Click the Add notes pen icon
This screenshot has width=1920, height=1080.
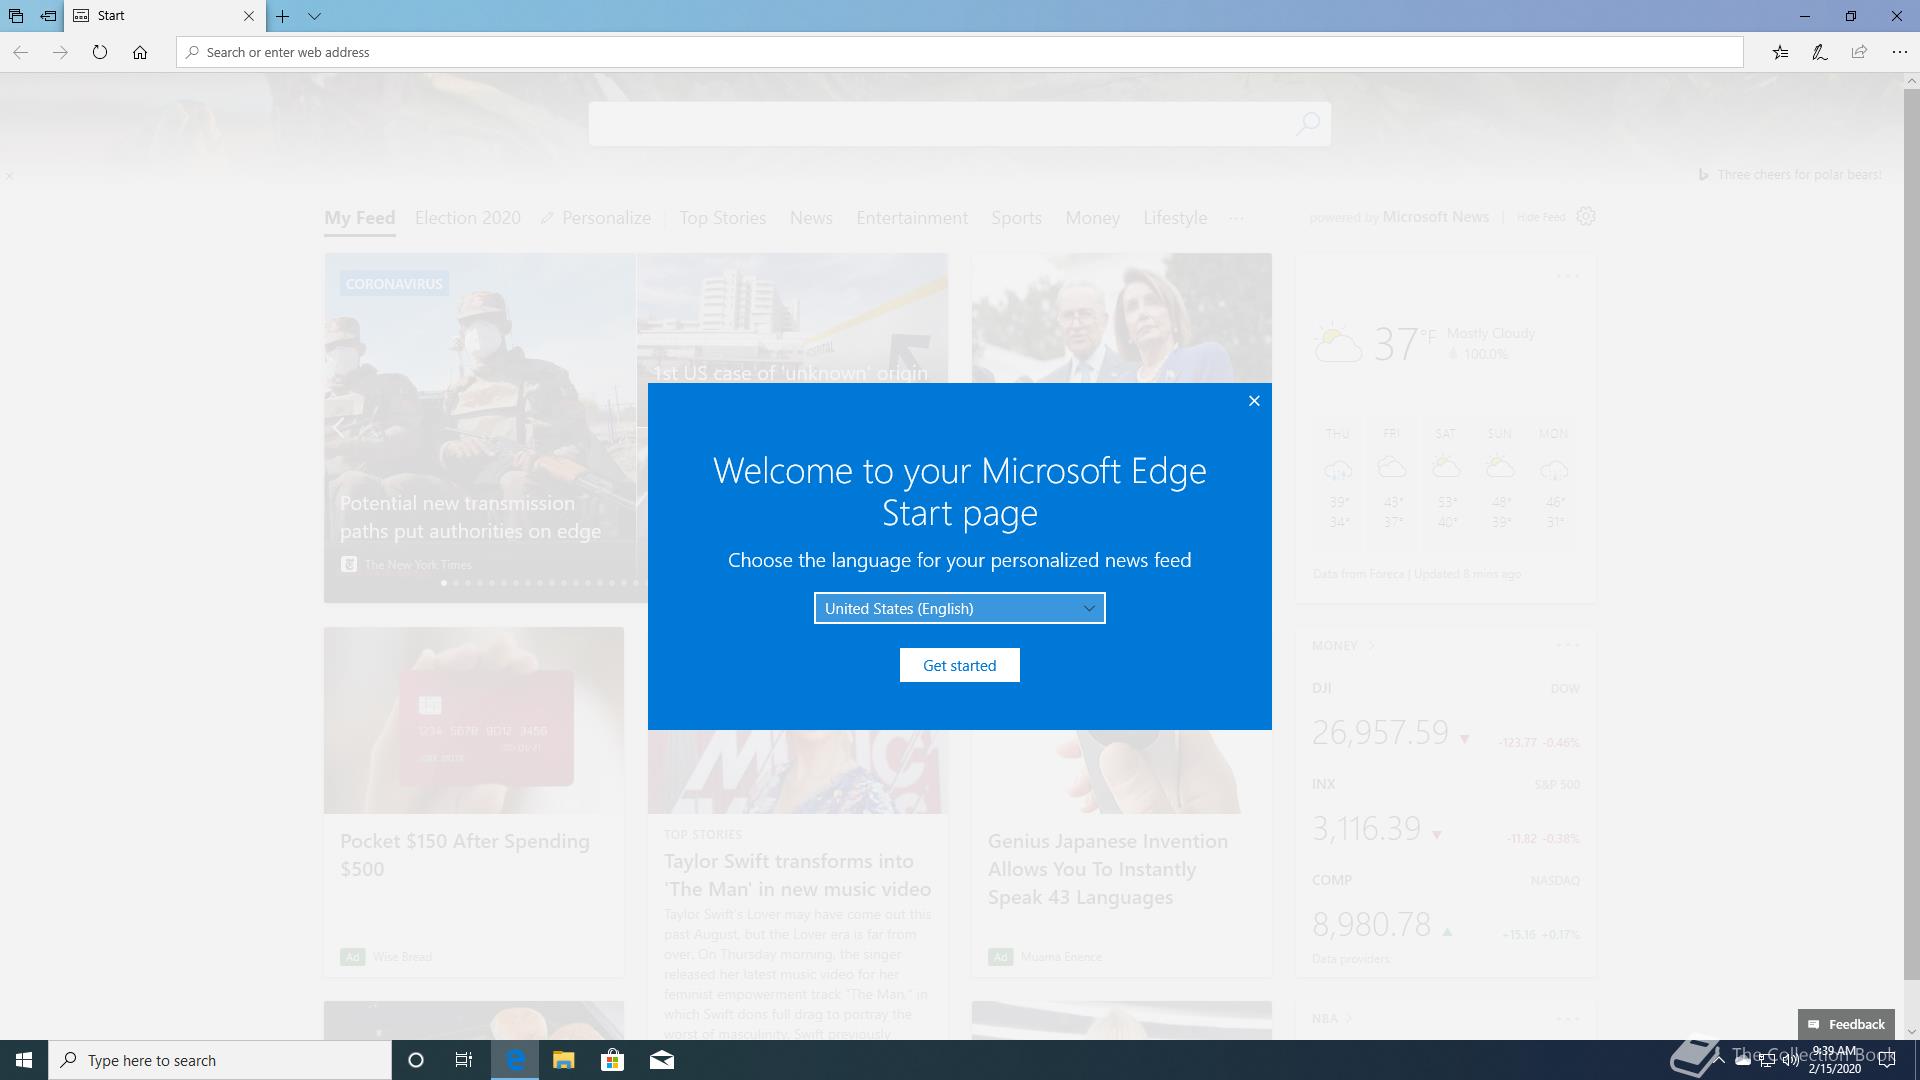(1820, 52)
